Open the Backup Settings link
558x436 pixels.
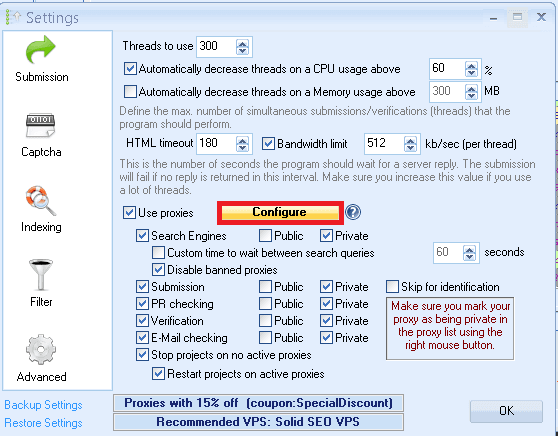pos(43,405)
